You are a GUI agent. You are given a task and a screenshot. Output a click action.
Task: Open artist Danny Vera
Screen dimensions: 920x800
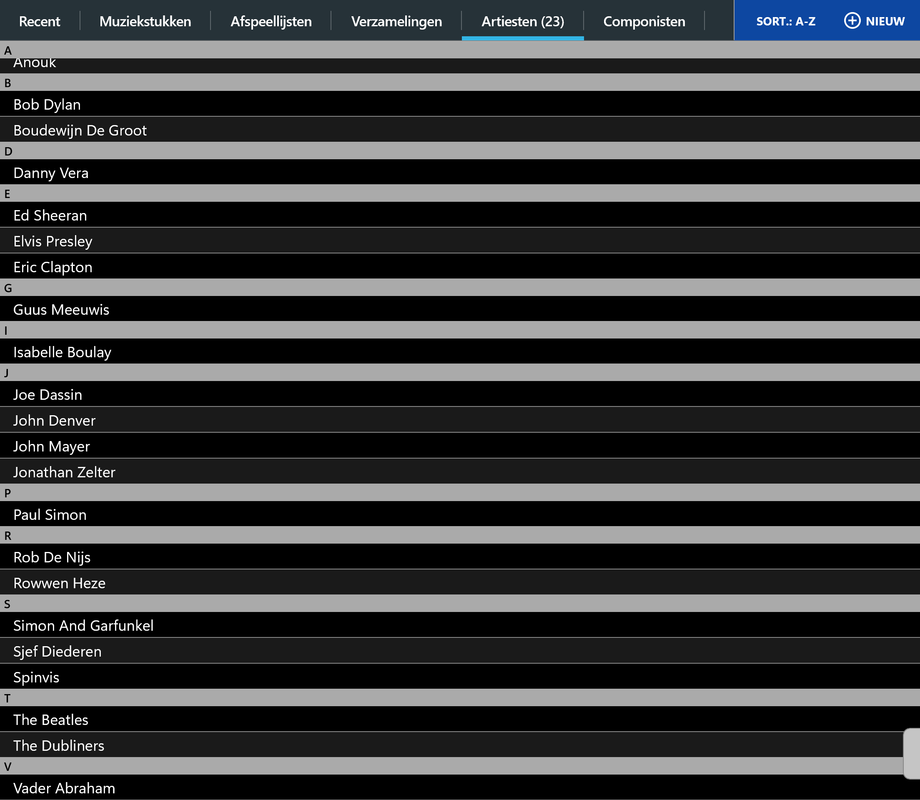click(460, 173)
